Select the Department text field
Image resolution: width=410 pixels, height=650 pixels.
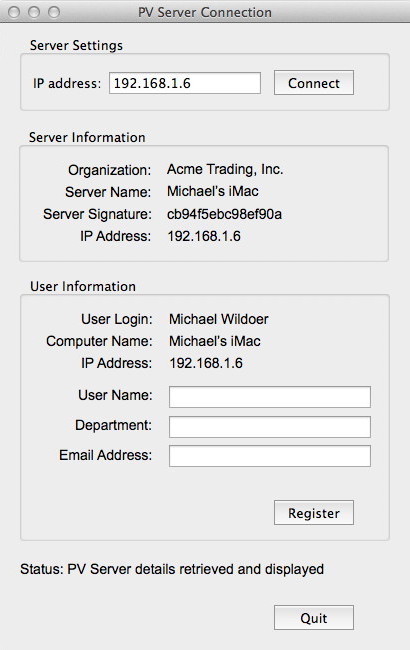point(270,427)
